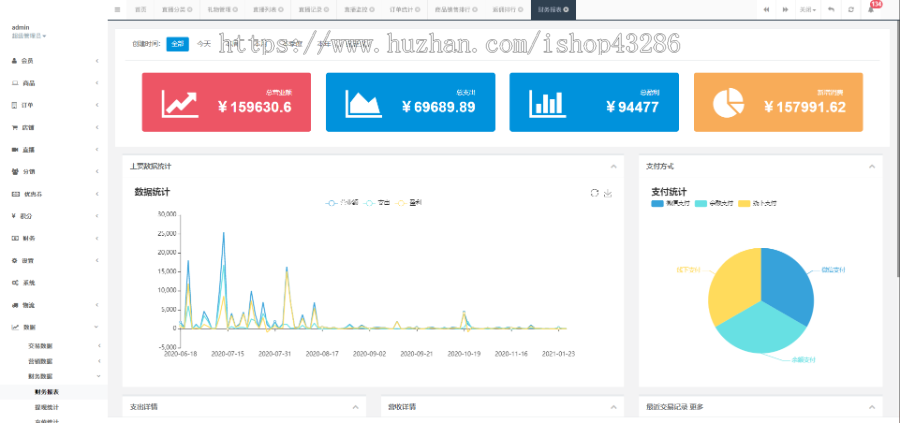900x423 pixels.
Task: Click the back arrow icon in top bar
Action: (x=831, y=10)
